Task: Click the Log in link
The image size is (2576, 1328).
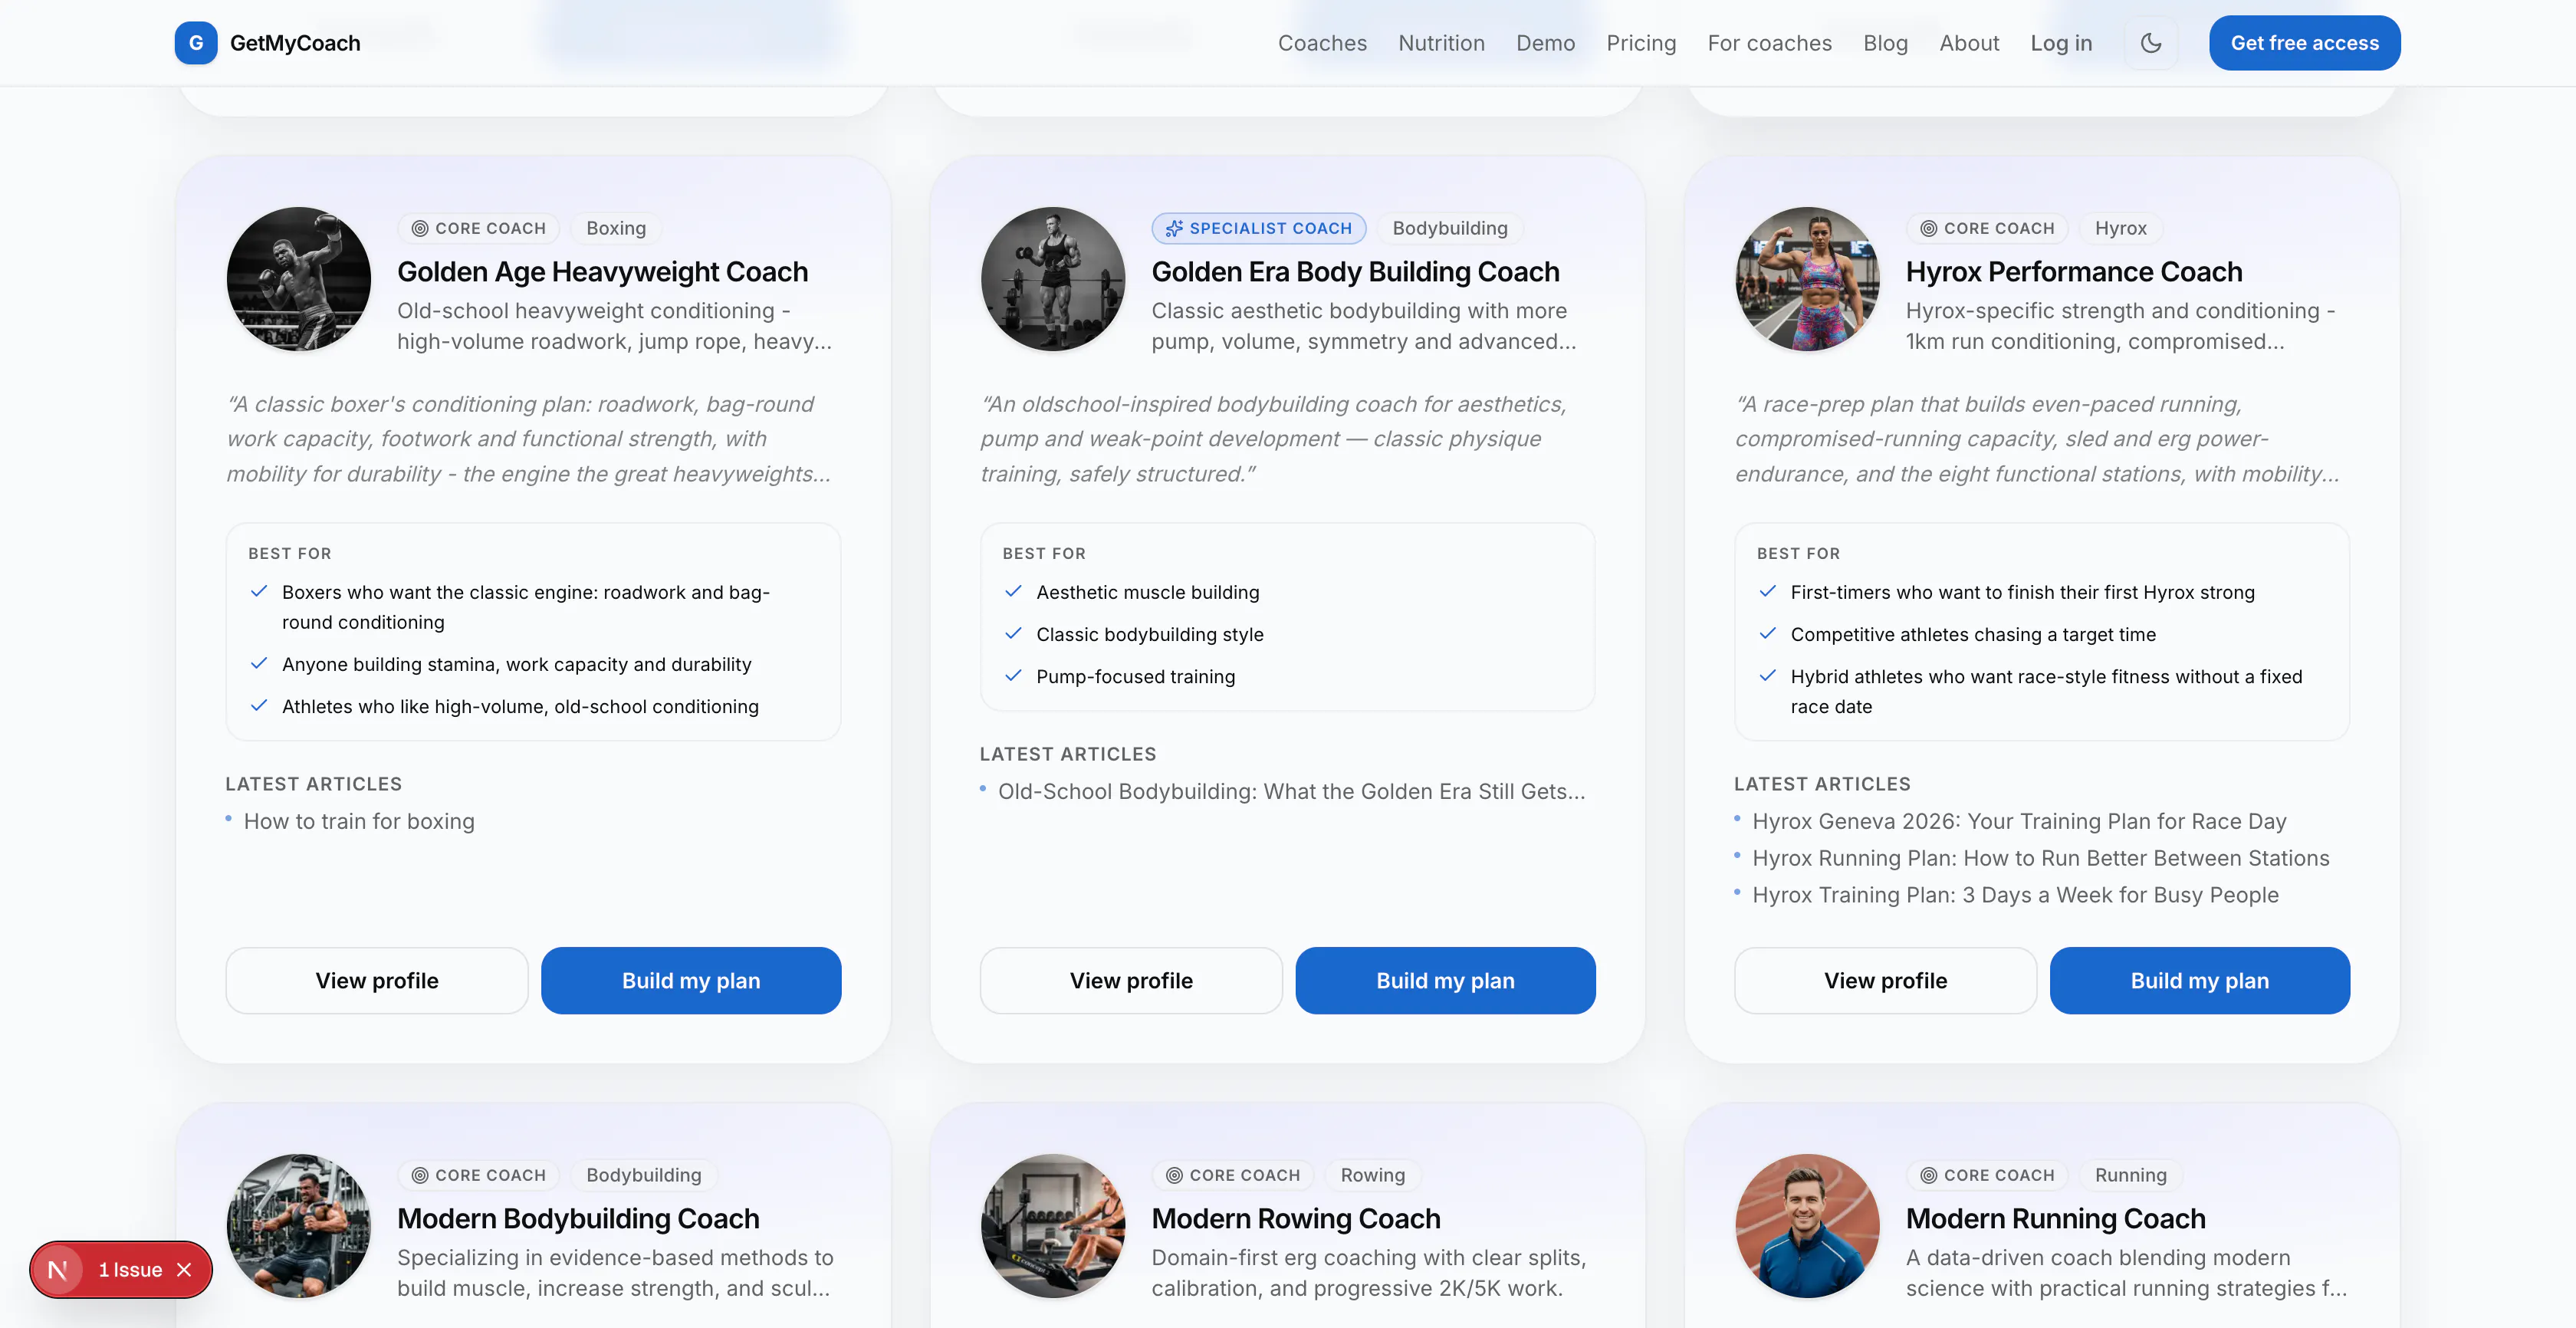Action: coord(2061,43)
